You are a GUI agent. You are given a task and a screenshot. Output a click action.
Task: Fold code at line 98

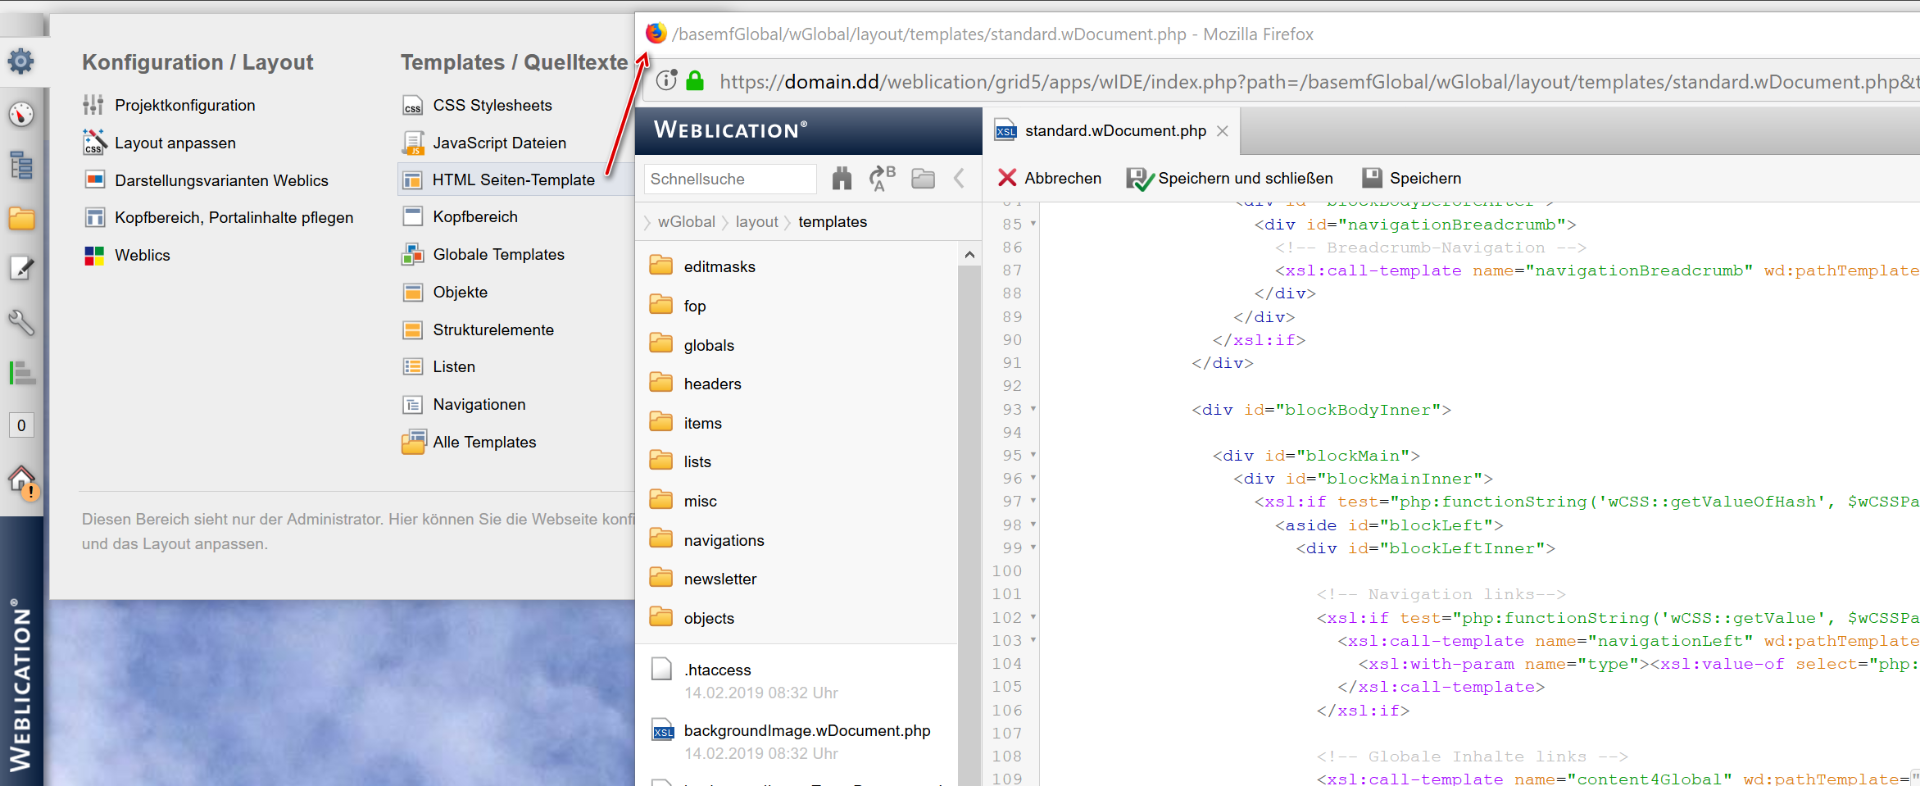click(1033, 524)
